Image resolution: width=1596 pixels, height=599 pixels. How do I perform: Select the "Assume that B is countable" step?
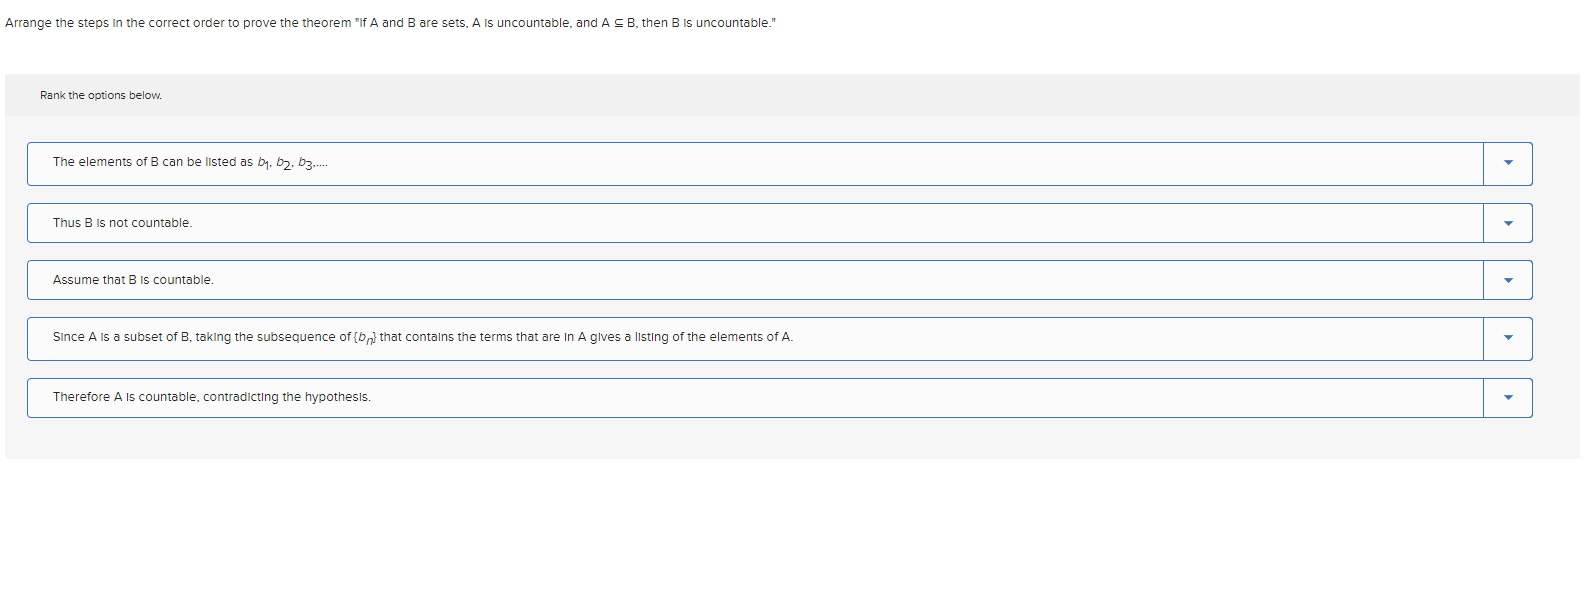pos(133,280)
